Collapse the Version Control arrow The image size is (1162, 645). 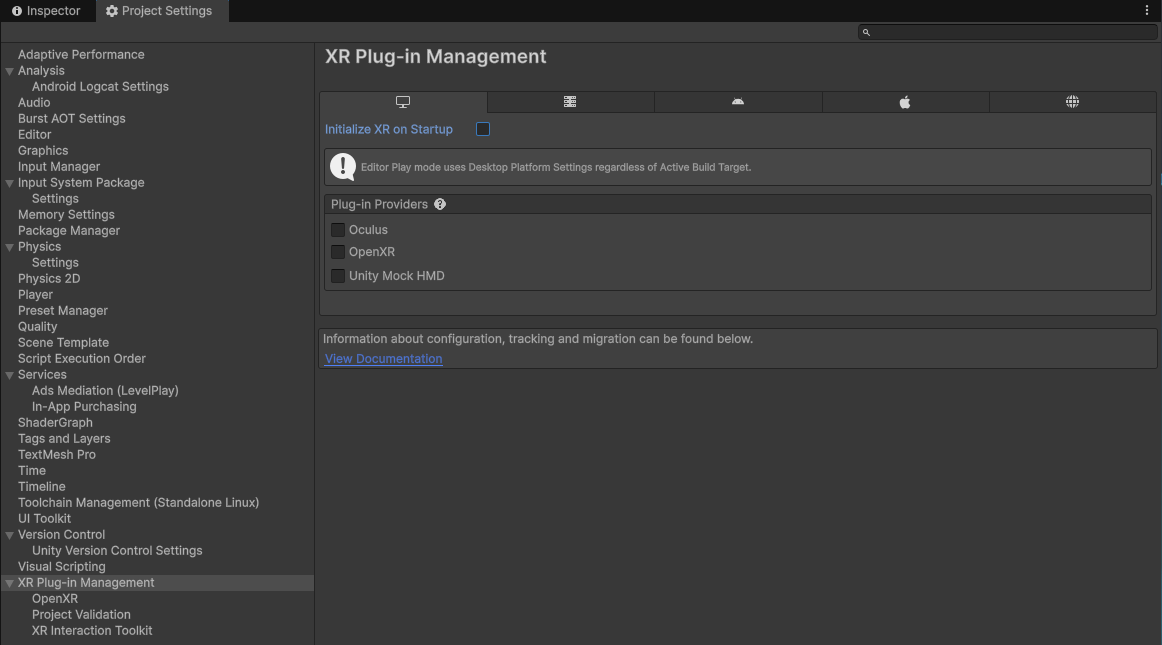pos(10,535)
